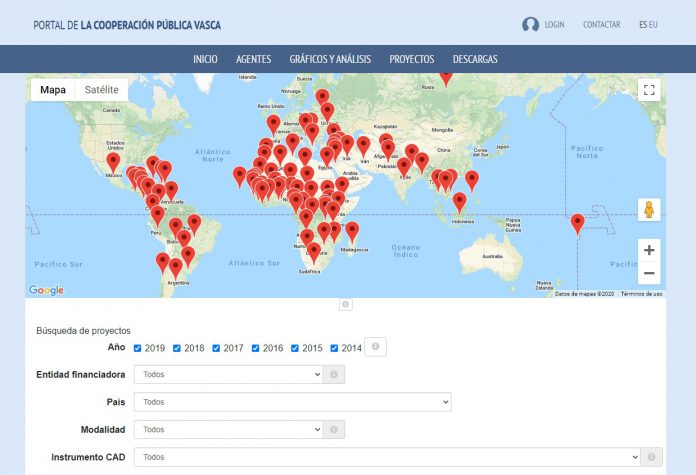Toggle the 2016 year checkbox
The width and height of the screenshot is (696, 475).
(x=255, y=348)
